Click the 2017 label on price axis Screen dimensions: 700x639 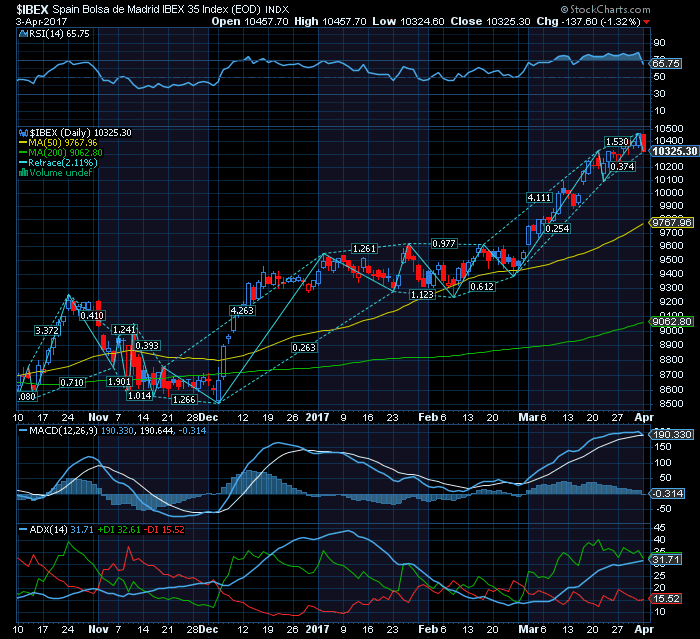[317, 417]
